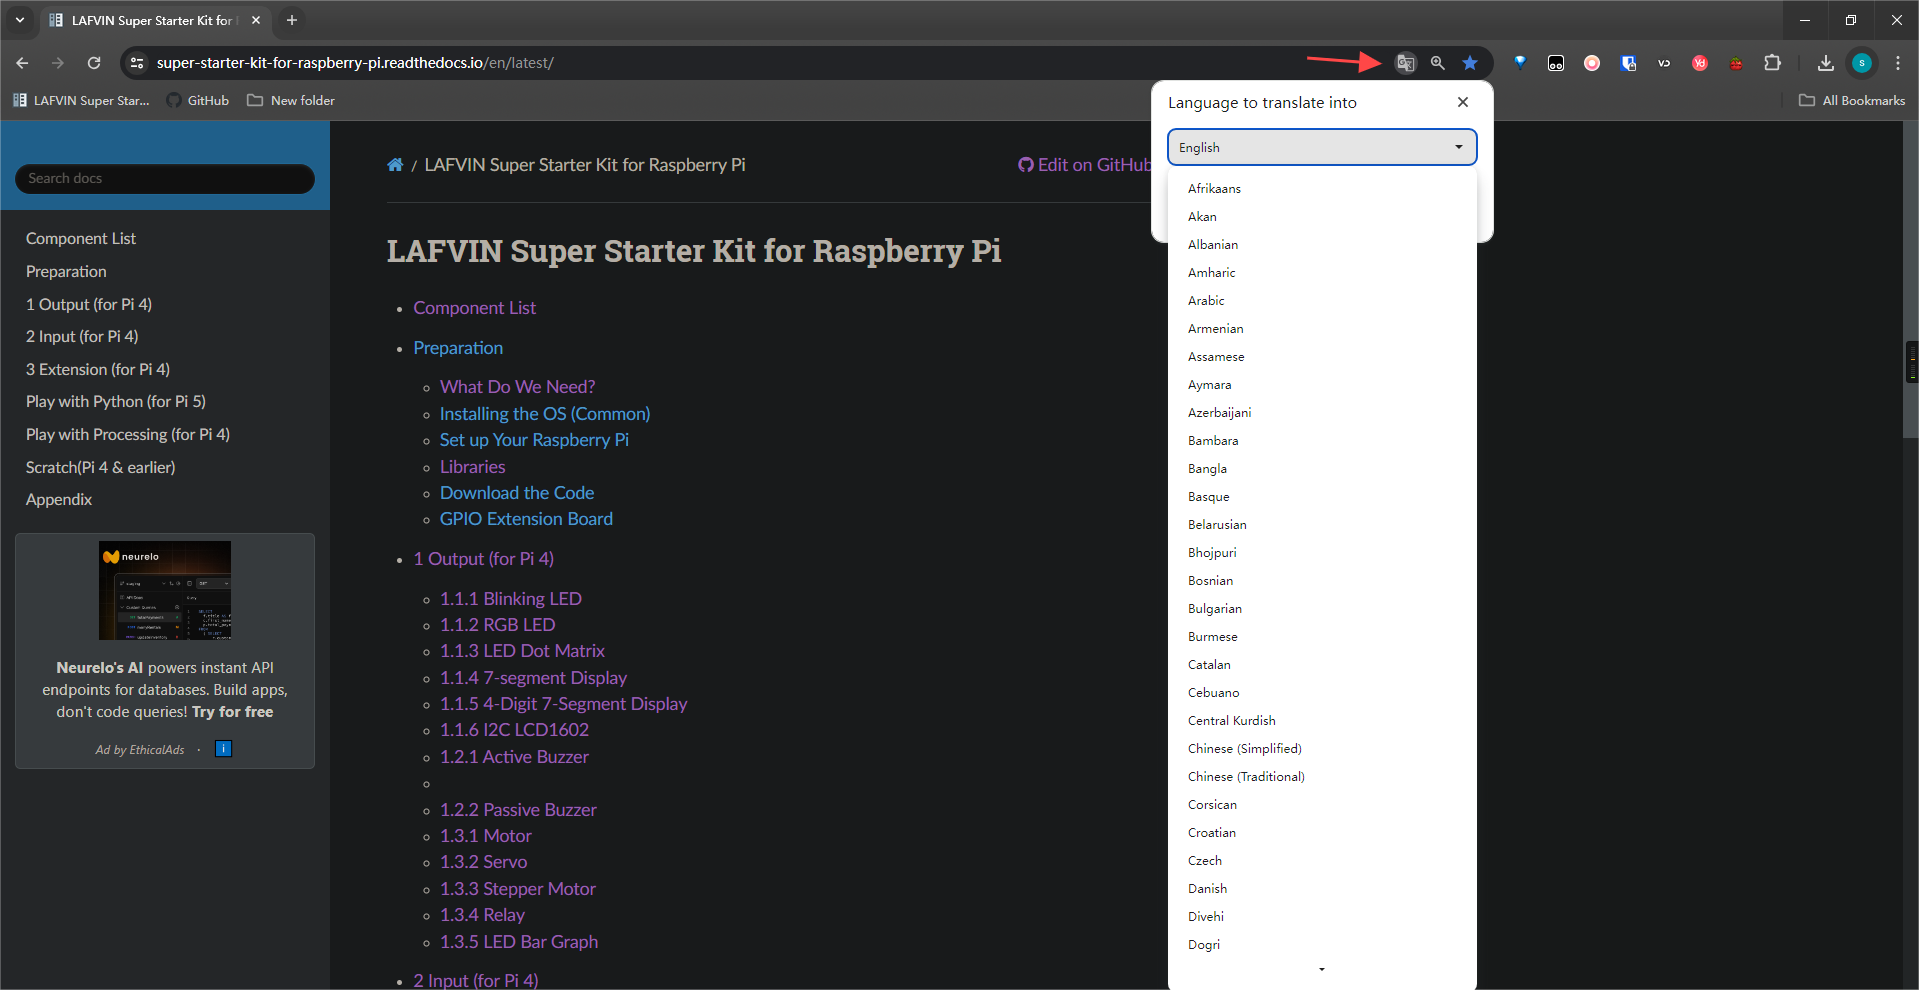Click the site information icon beside URL
The height and width of the screenshot is (990, 1919).
coord(137,63)
